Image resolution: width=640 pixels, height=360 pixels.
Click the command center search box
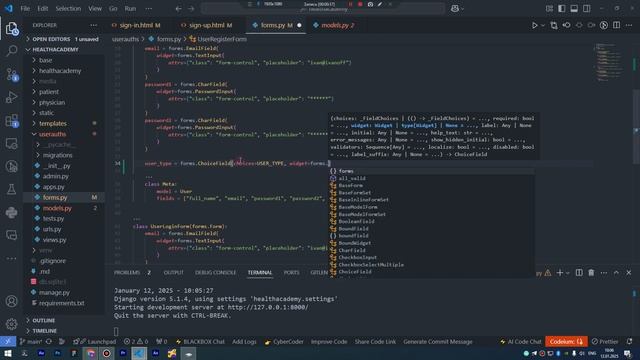click(x=322, y=9)
